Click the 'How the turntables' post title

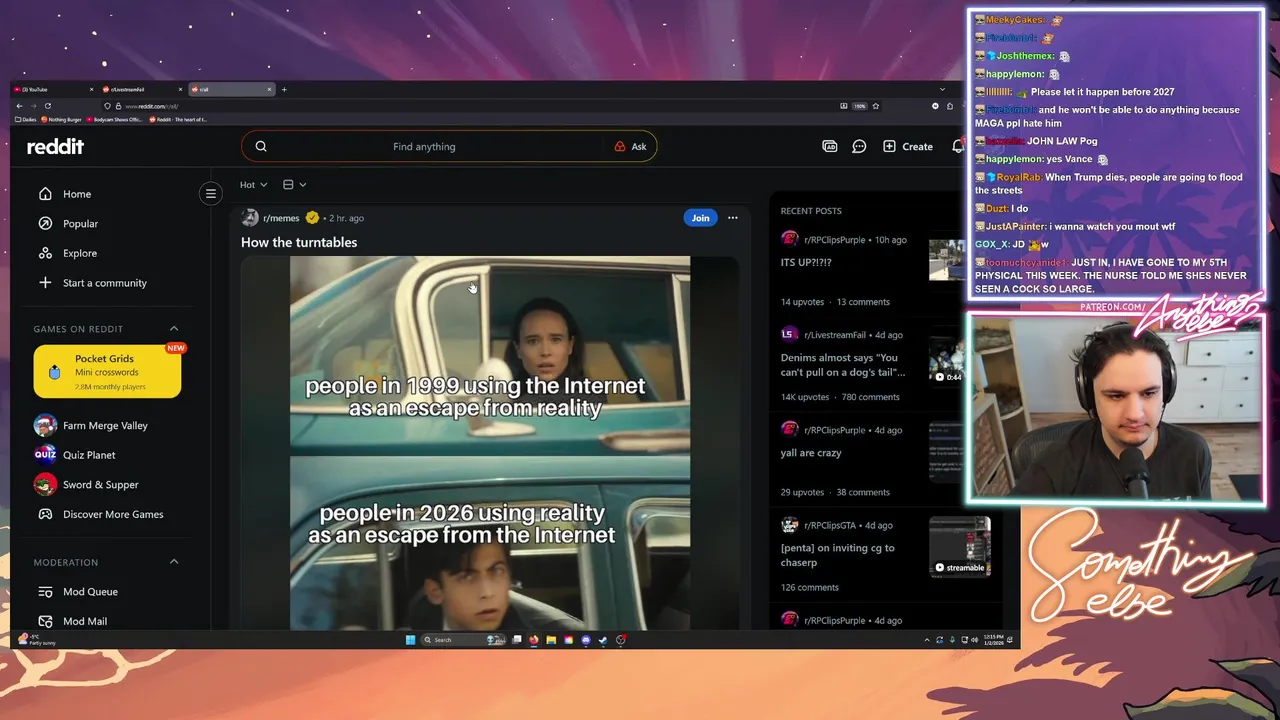coord(299,242)
